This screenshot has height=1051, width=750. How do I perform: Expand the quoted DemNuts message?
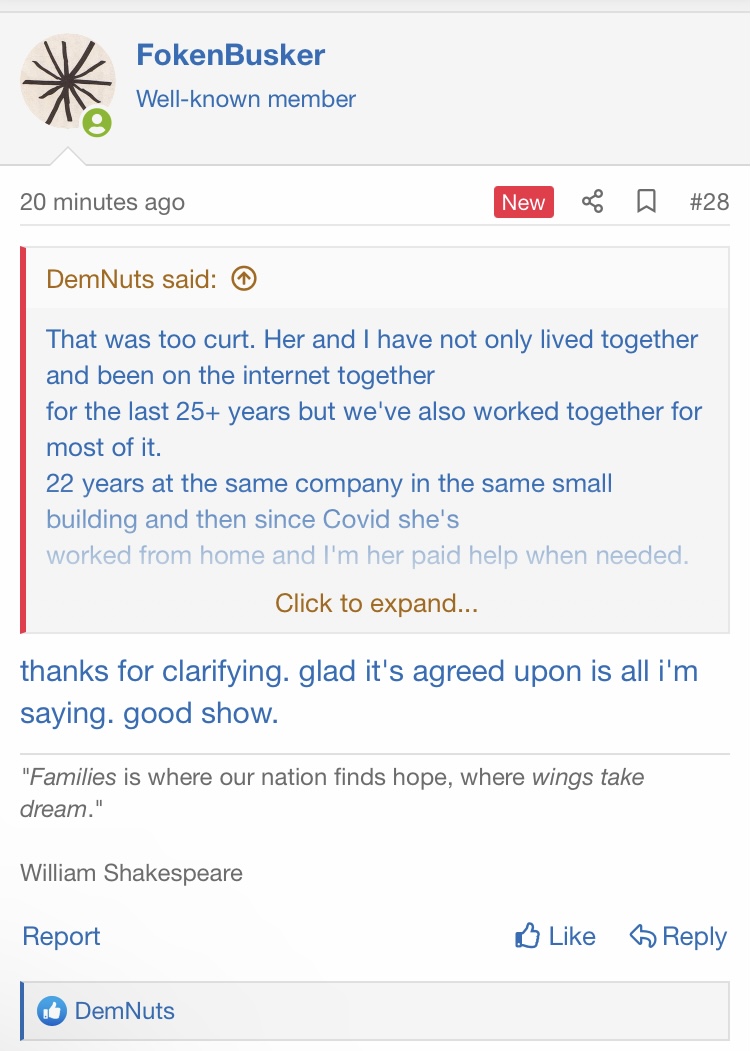(x=376, y=603)
